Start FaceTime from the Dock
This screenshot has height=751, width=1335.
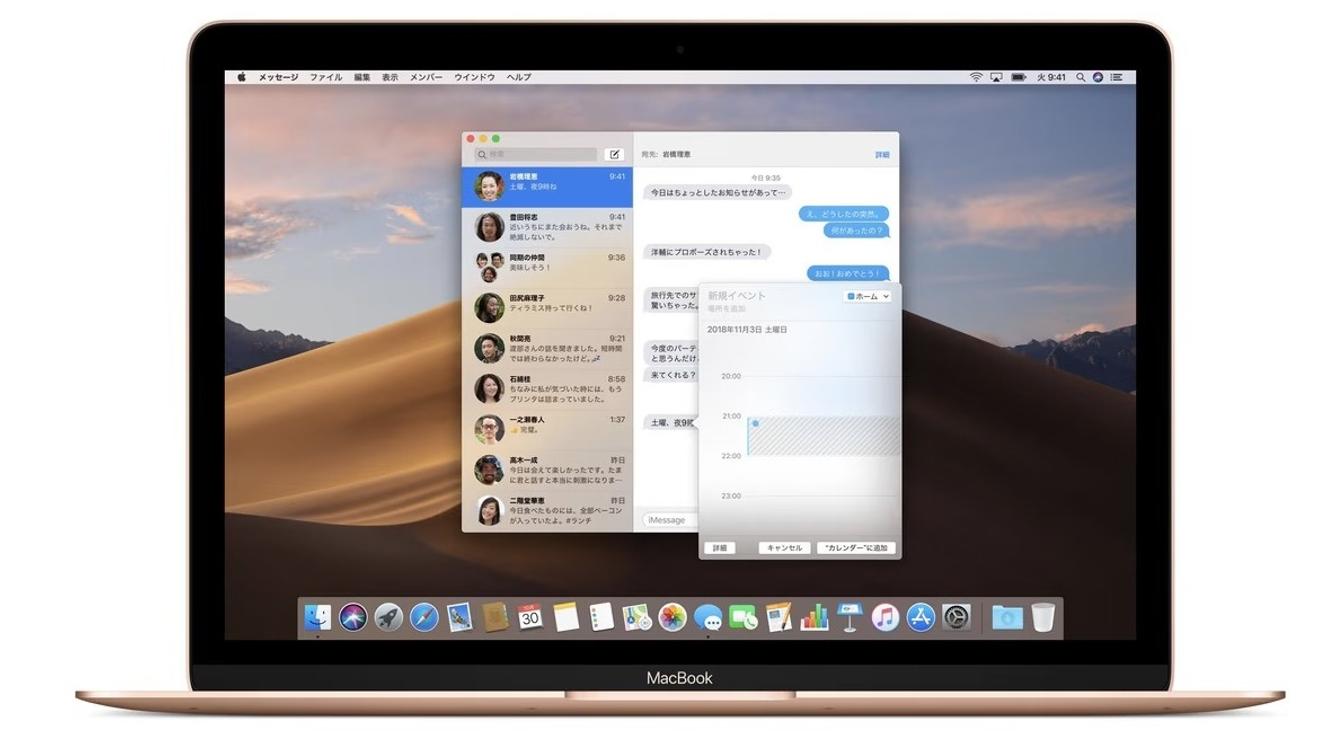point(744,617)
